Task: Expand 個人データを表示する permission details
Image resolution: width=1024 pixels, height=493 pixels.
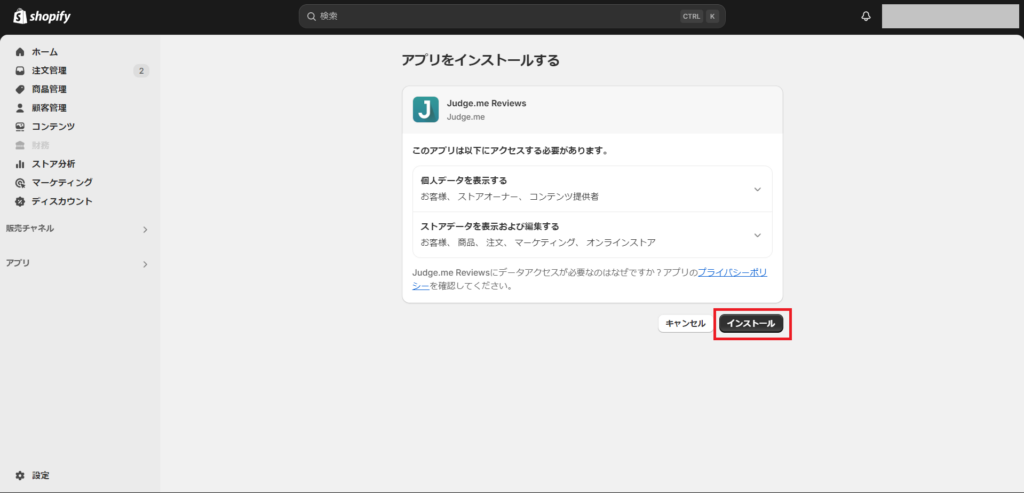Action: 757,189
